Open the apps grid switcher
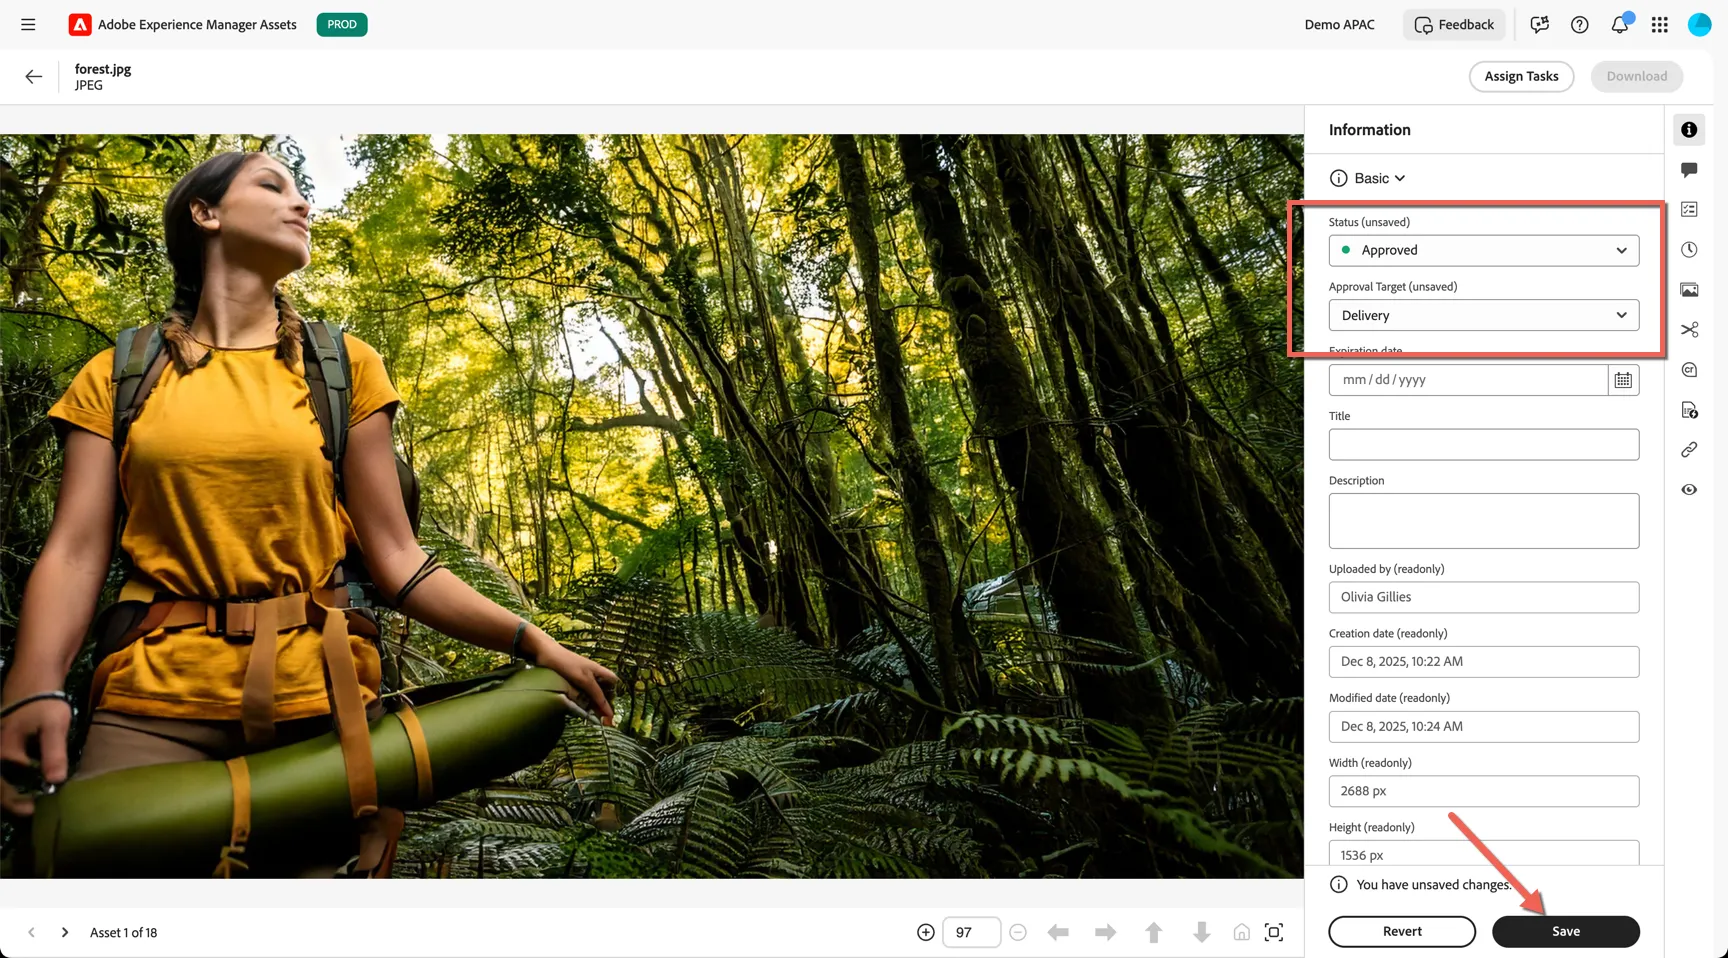Image resolution: width=1728 pixels, height=958 pixels. 1660,25
